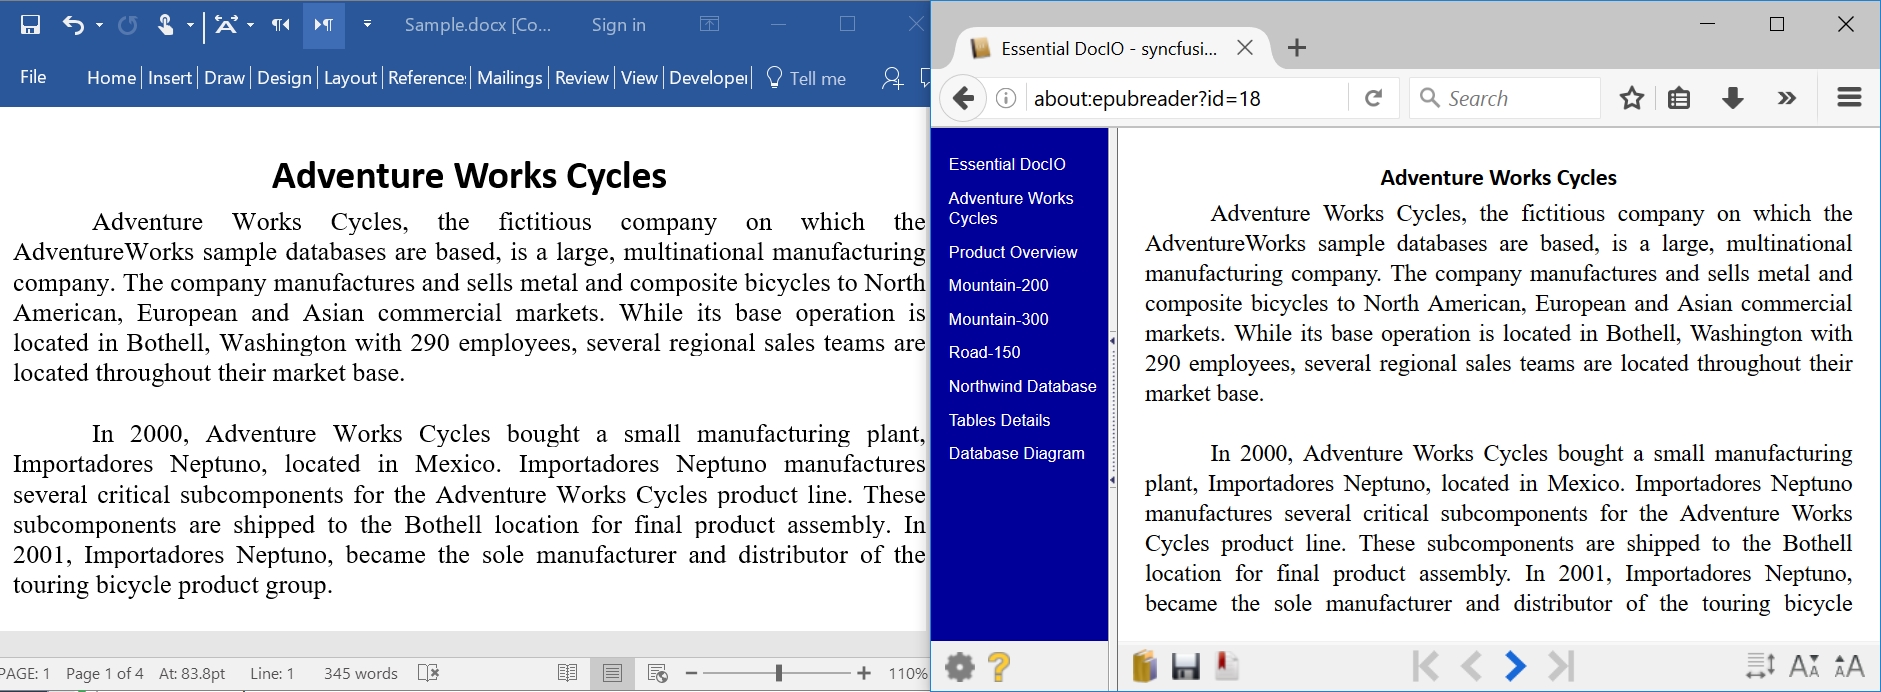Viewport: 1881px width, 692px height.
Task: Toggle left-to-right text direction button
Action: (x=323, y=25)
